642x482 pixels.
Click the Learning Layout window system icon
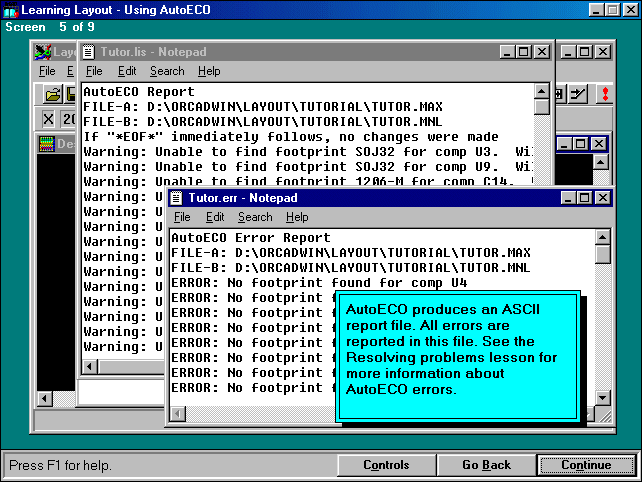pos(10,9)
